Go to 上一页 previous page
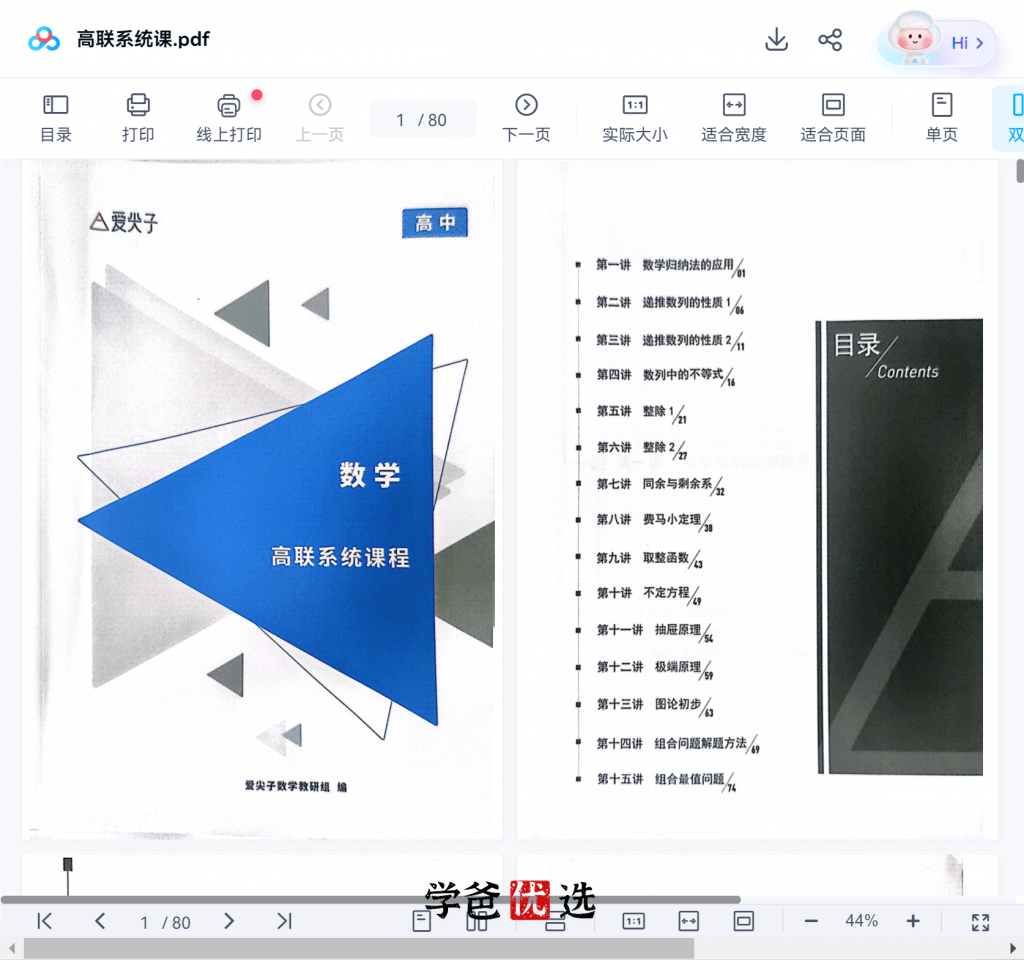Image resolution: width=1024 pixels, height=960 pixels. pos(320,118)
